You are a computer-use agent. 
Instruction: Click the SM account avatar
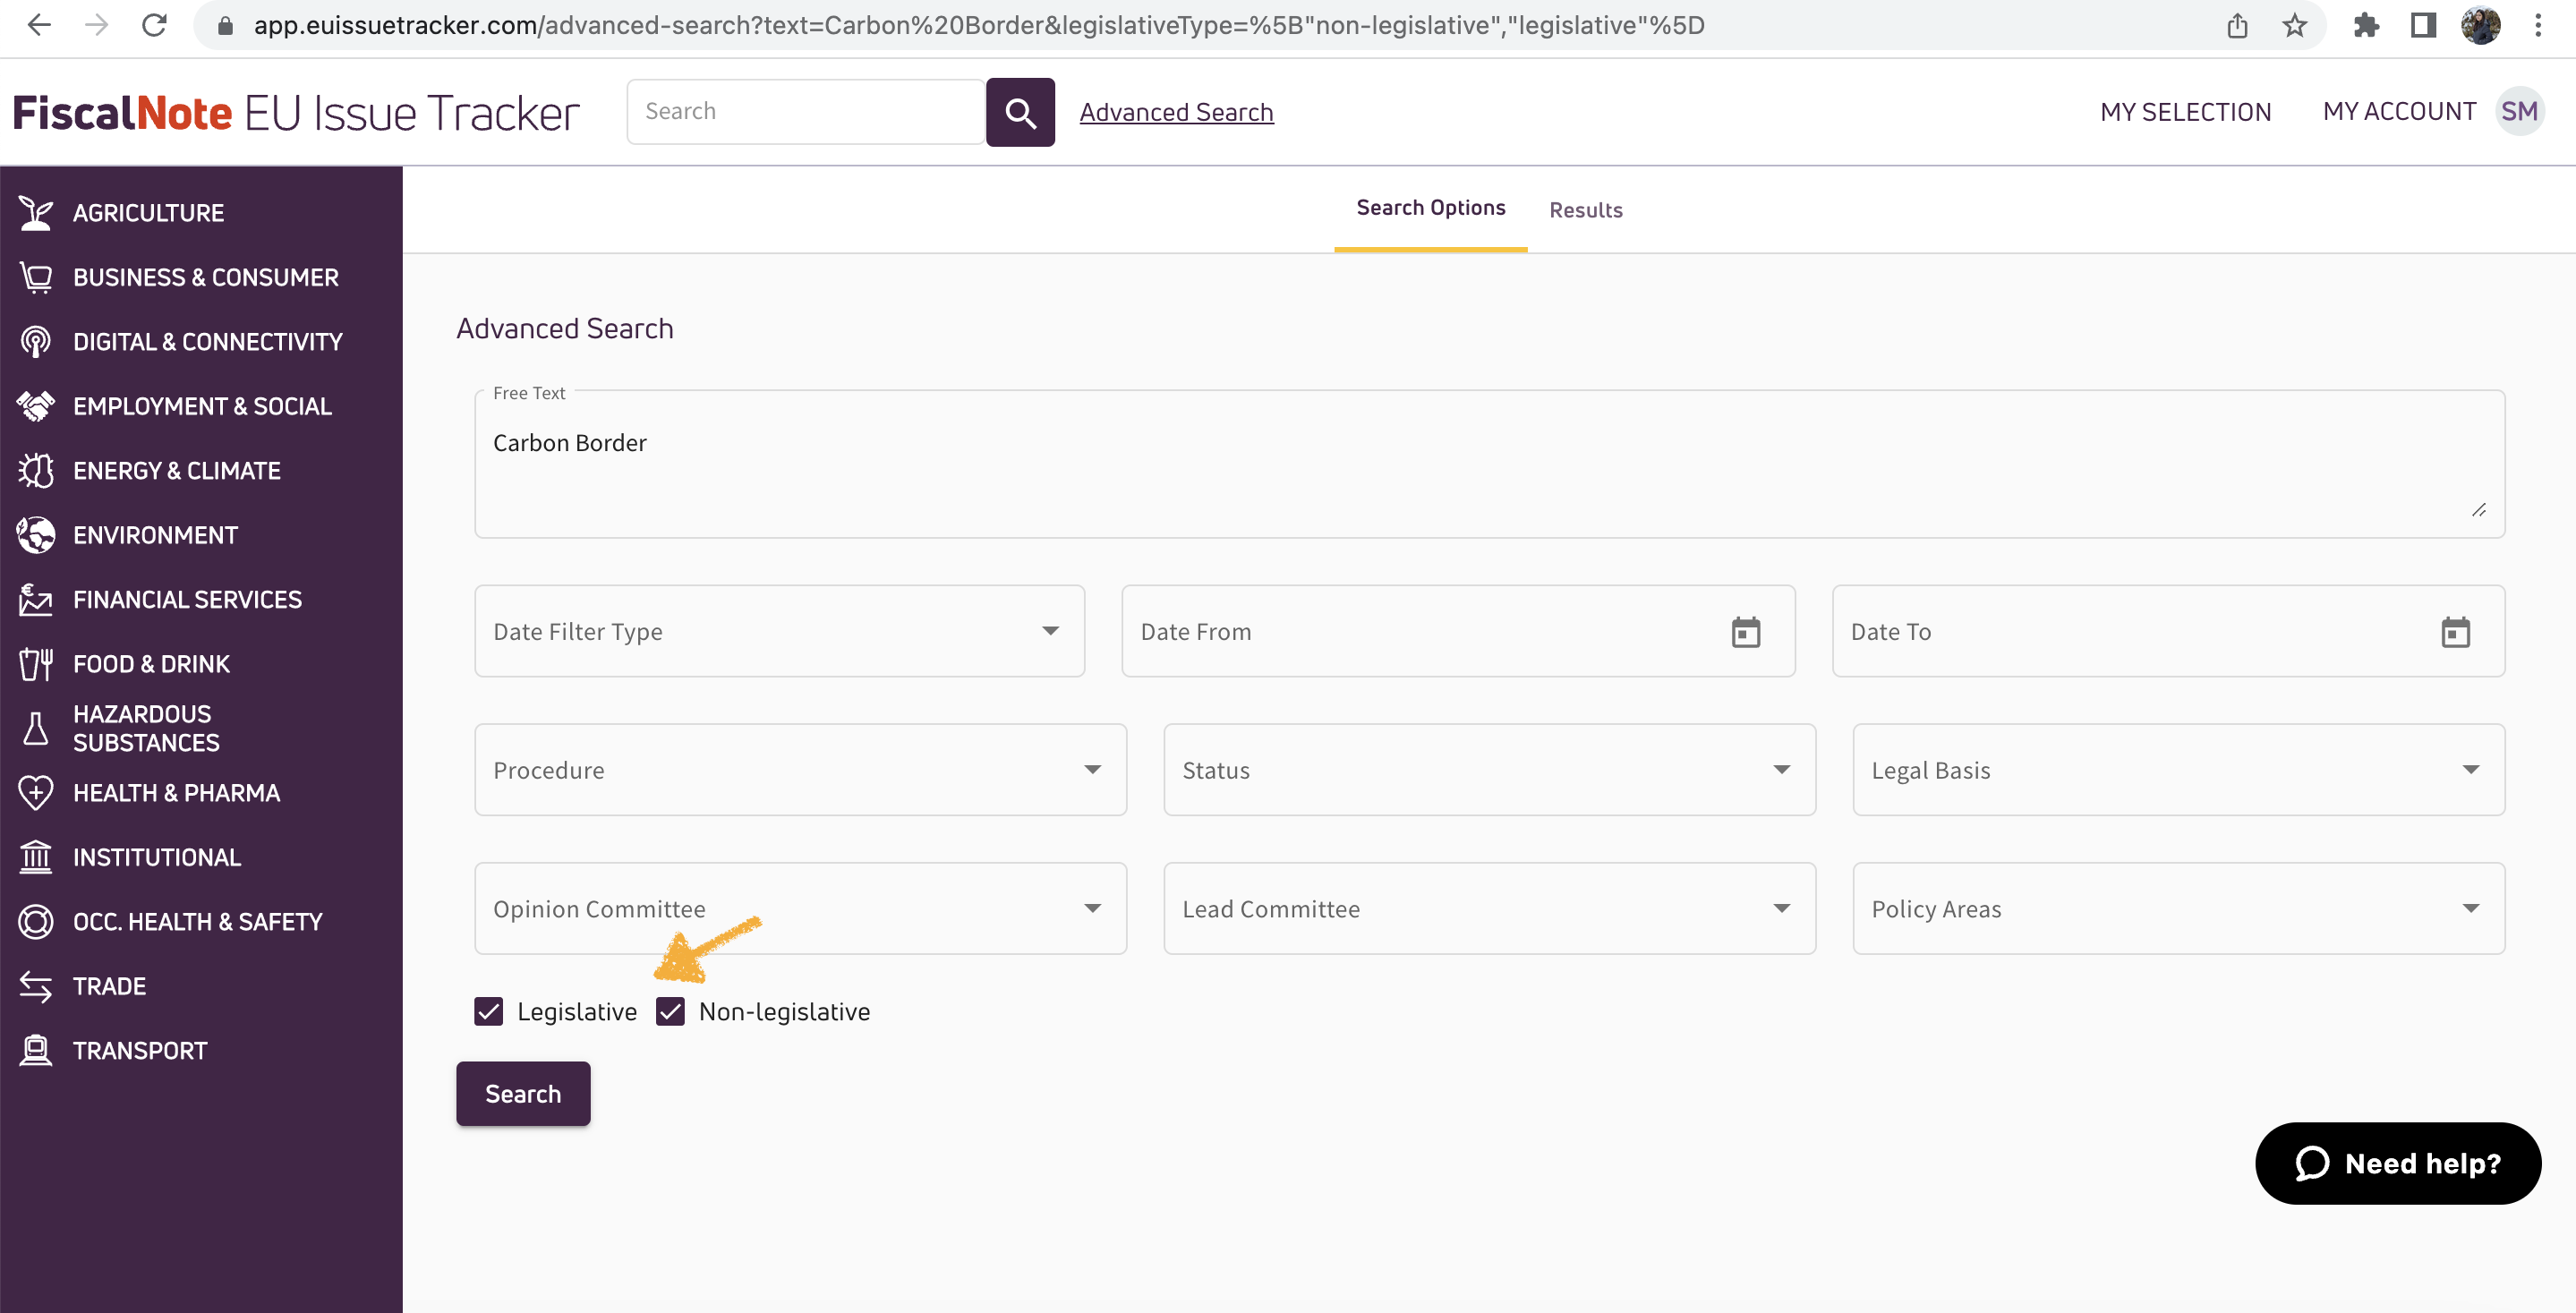2519,111
